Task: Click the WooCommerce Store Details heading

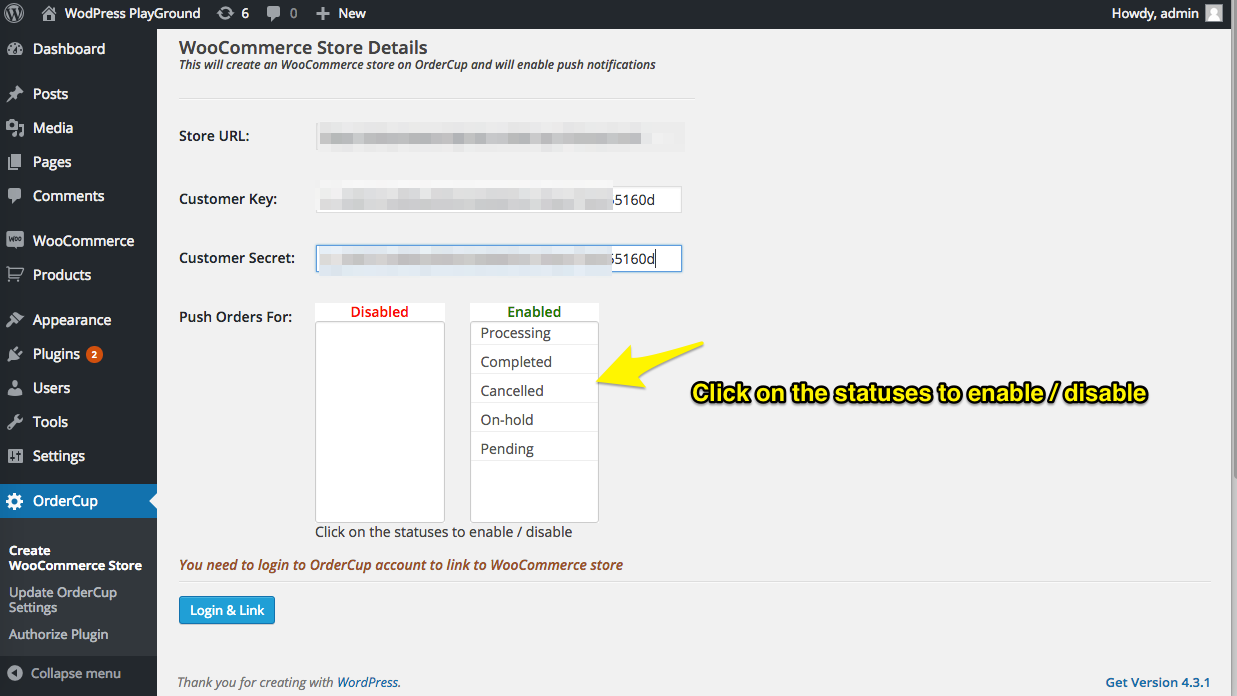Action: tap(303, 47)
